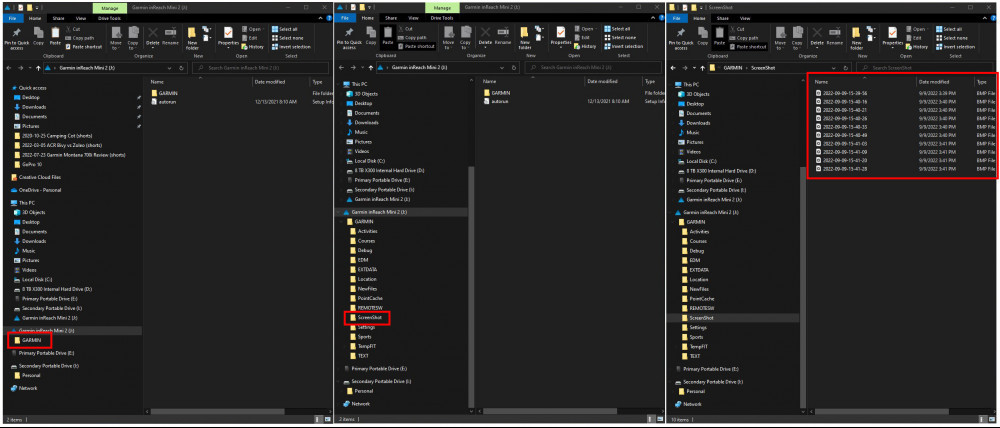Select autorun file in middle window list

point(496,101)
